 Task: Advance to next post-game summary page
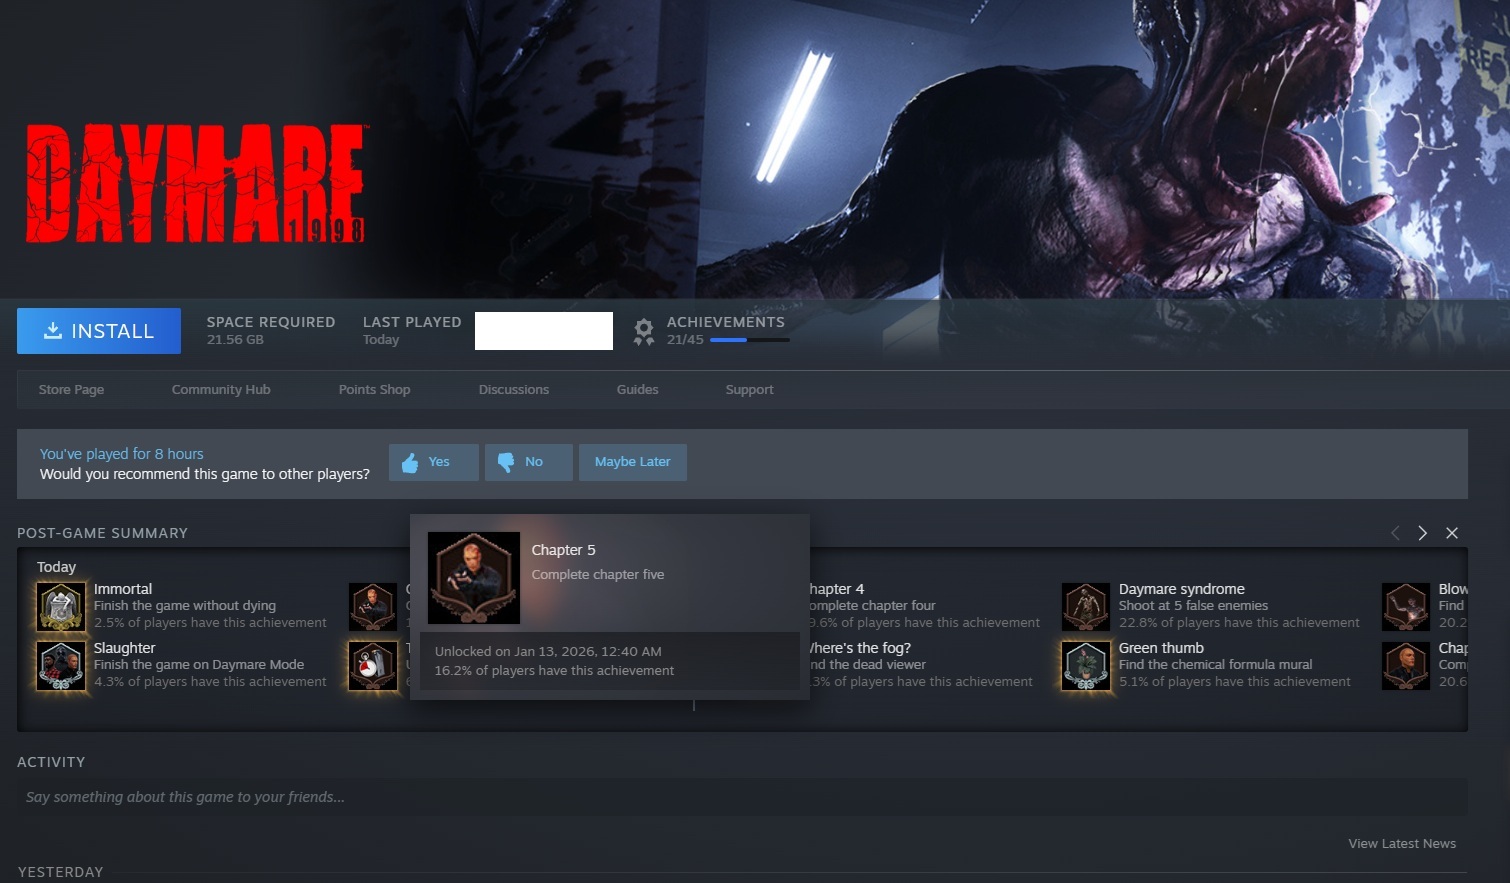click(1423, 533)
